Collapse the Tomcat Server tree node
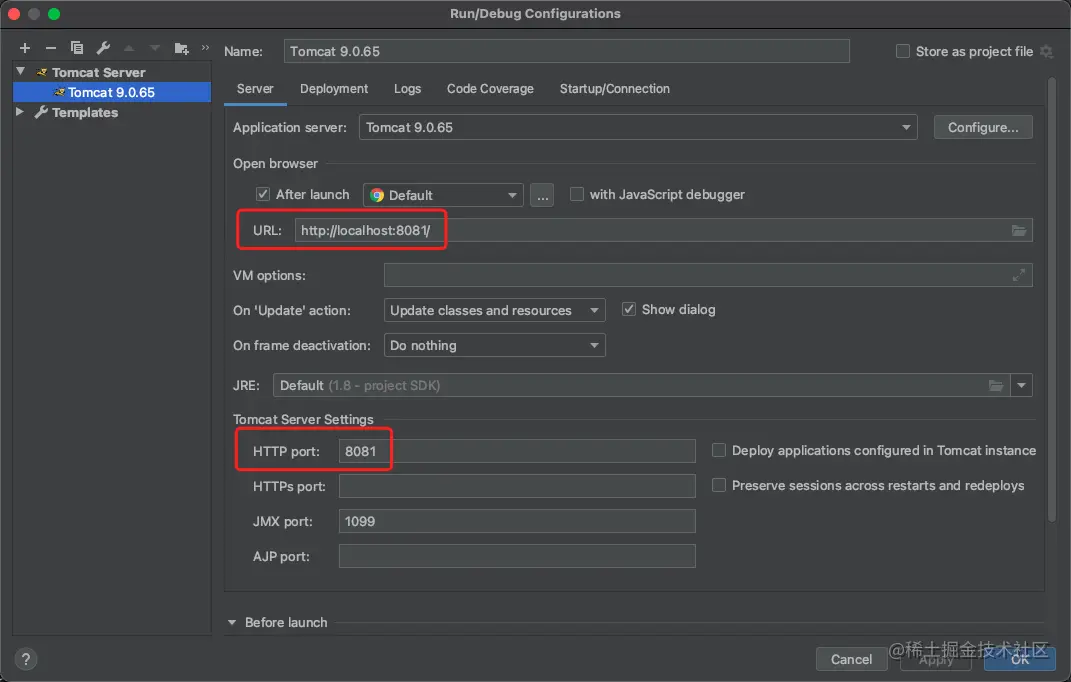Screen dimensions: 1071x682 pos(20,71)
